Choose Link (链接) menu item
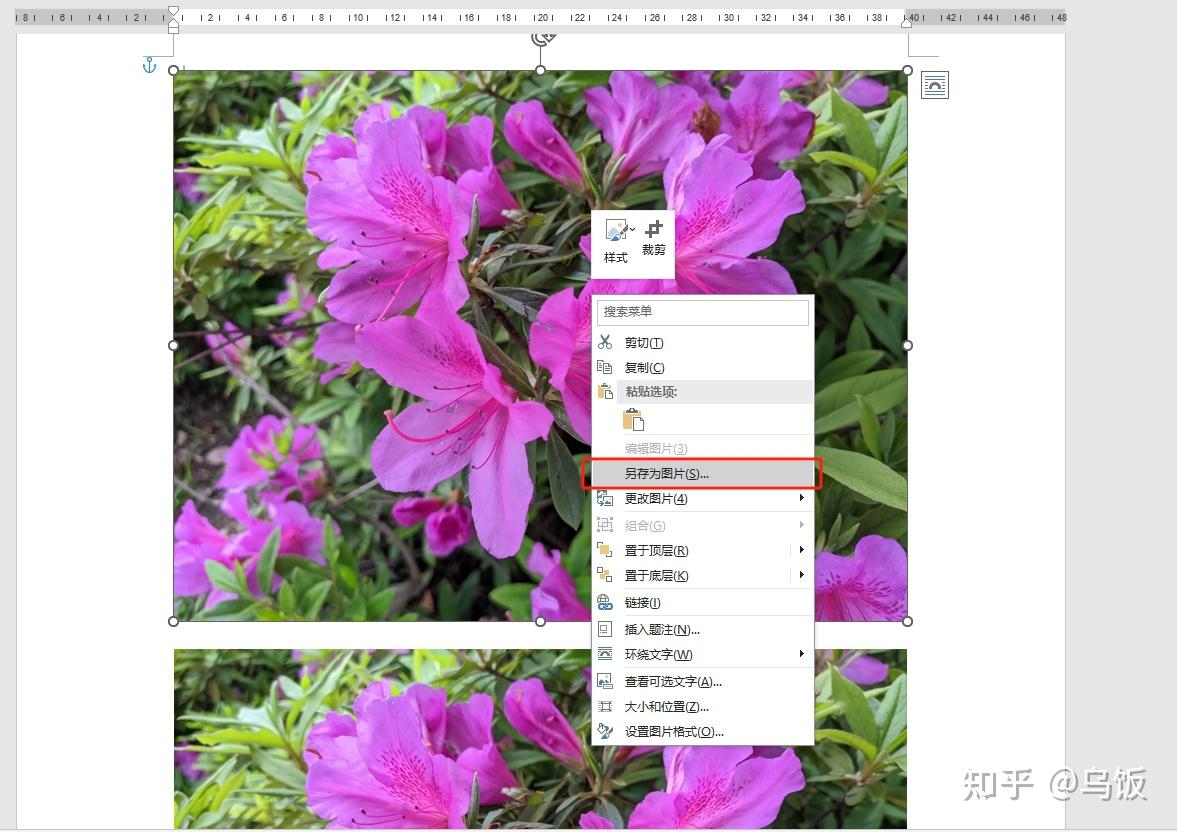Viewport: 1177px width, 832px height. pyautogui.click(x=703, y=603)
